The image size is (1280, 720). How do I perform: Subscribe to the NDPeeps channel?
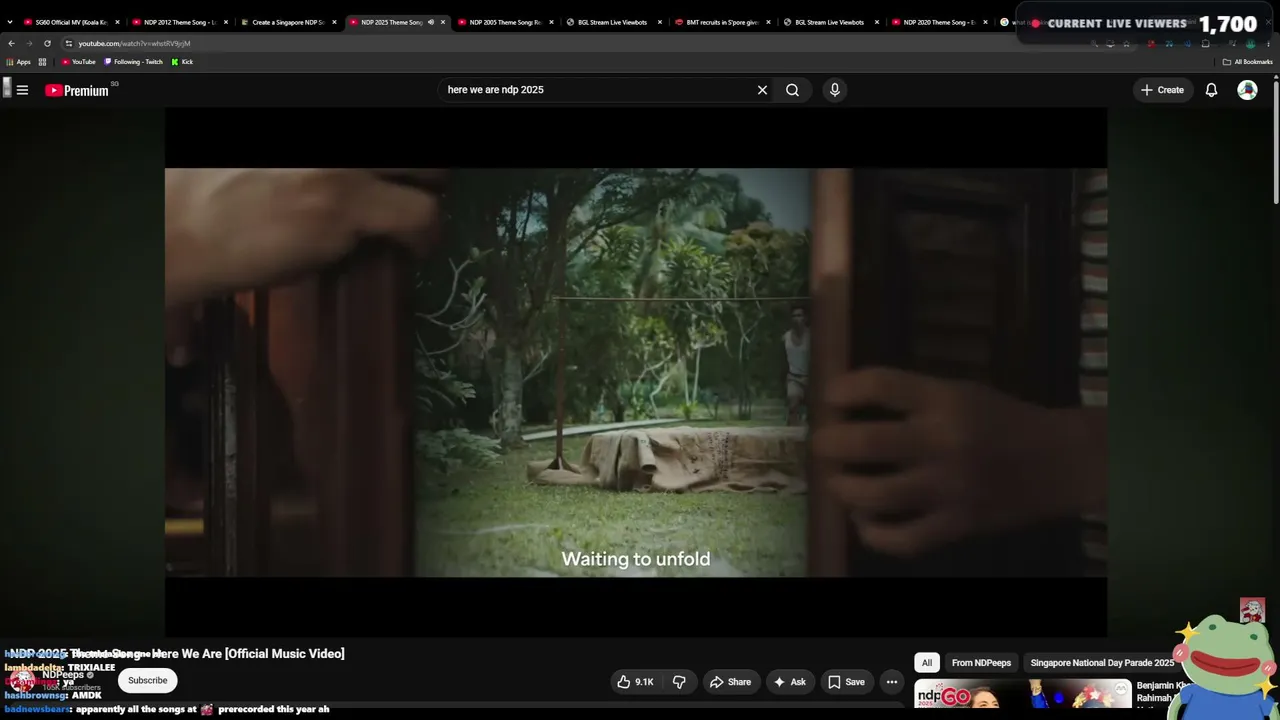[147, 681]
